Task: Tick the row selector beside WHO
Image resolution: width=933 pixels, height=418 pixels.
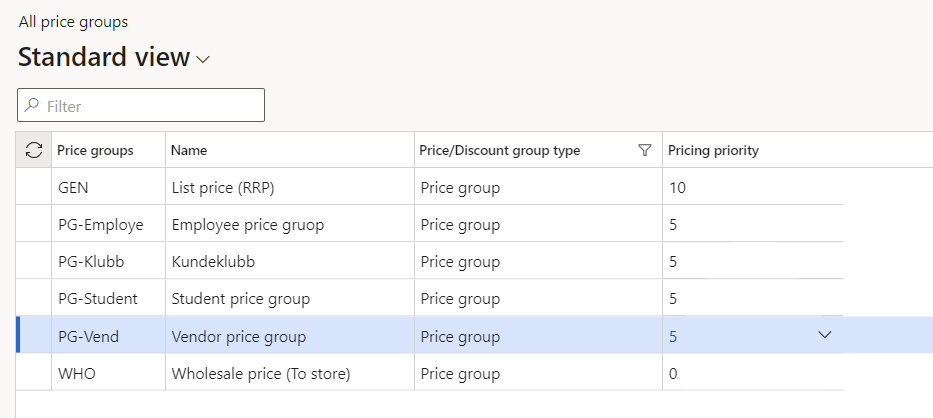Action: tap(34, 373)
